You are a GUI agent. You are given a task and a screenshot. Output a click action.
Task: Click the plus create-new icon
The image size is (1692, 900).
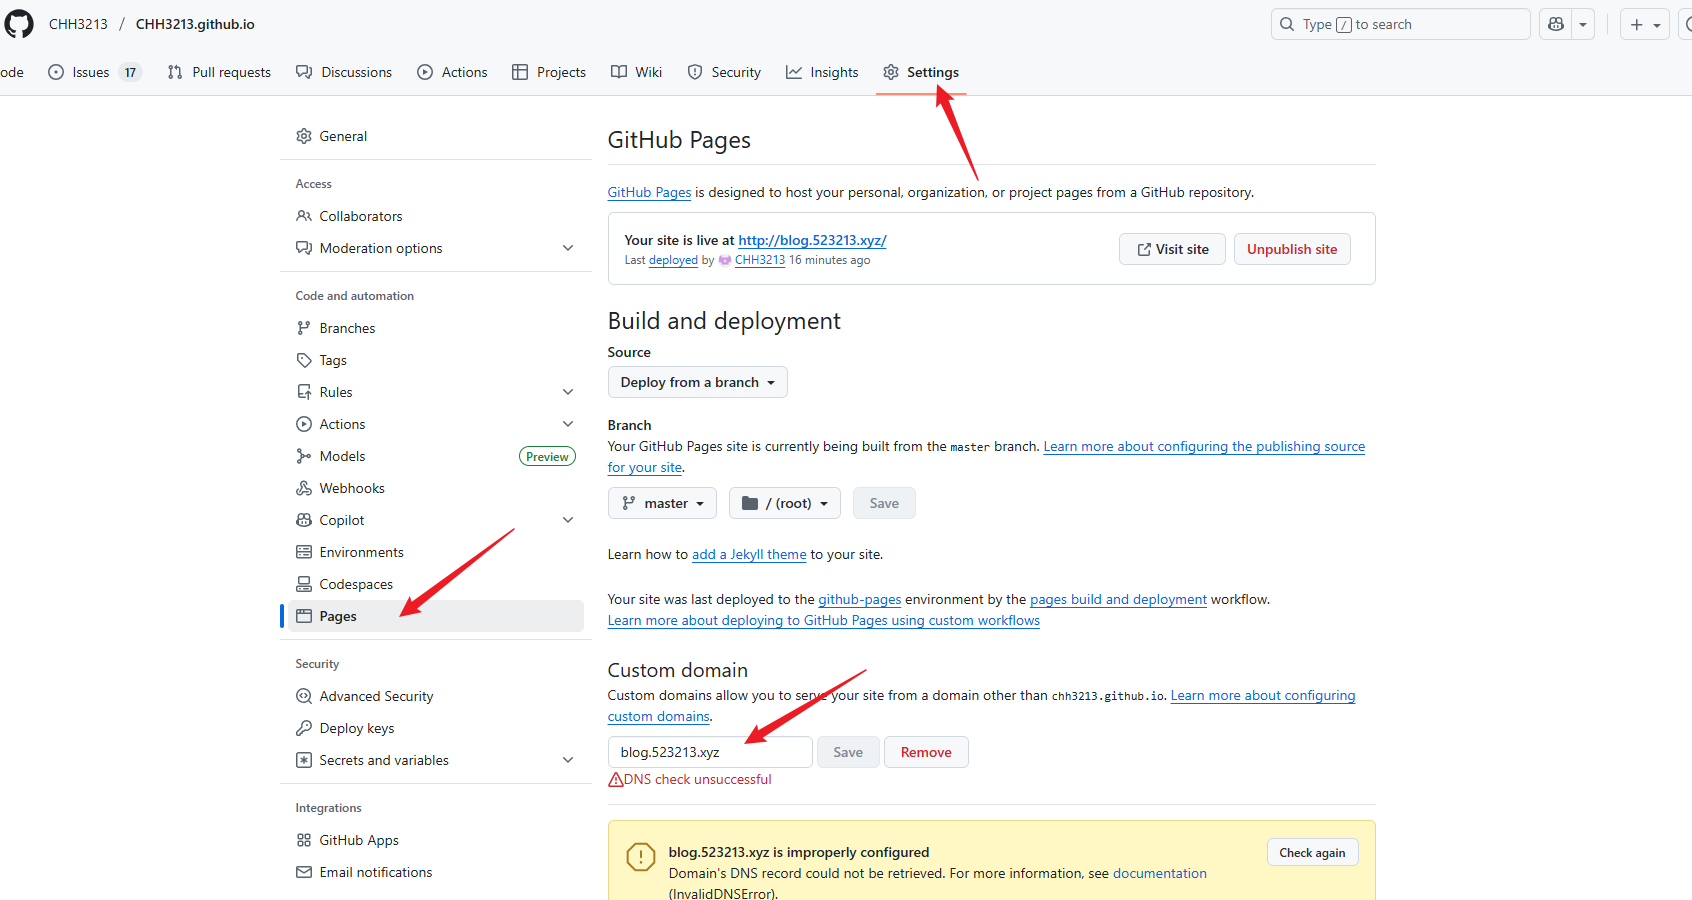point(1637,24)
